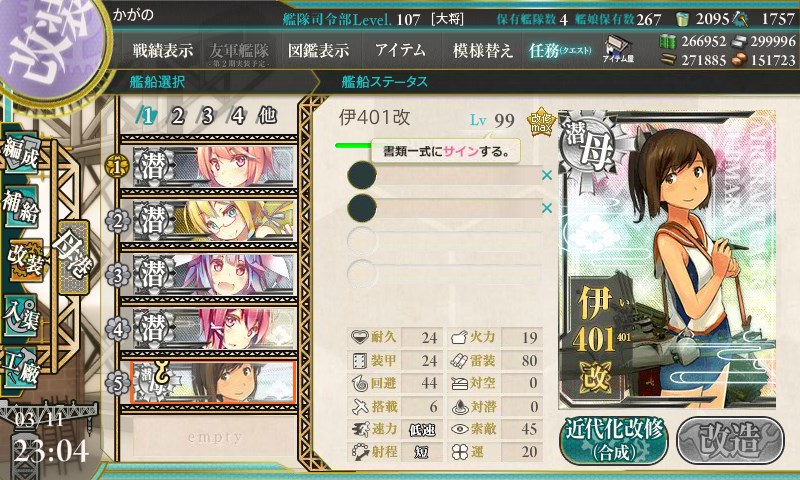Open the アイテム屋 item shop icon
The width and height of the screenshot is (800, 480).
pos(618,49)
